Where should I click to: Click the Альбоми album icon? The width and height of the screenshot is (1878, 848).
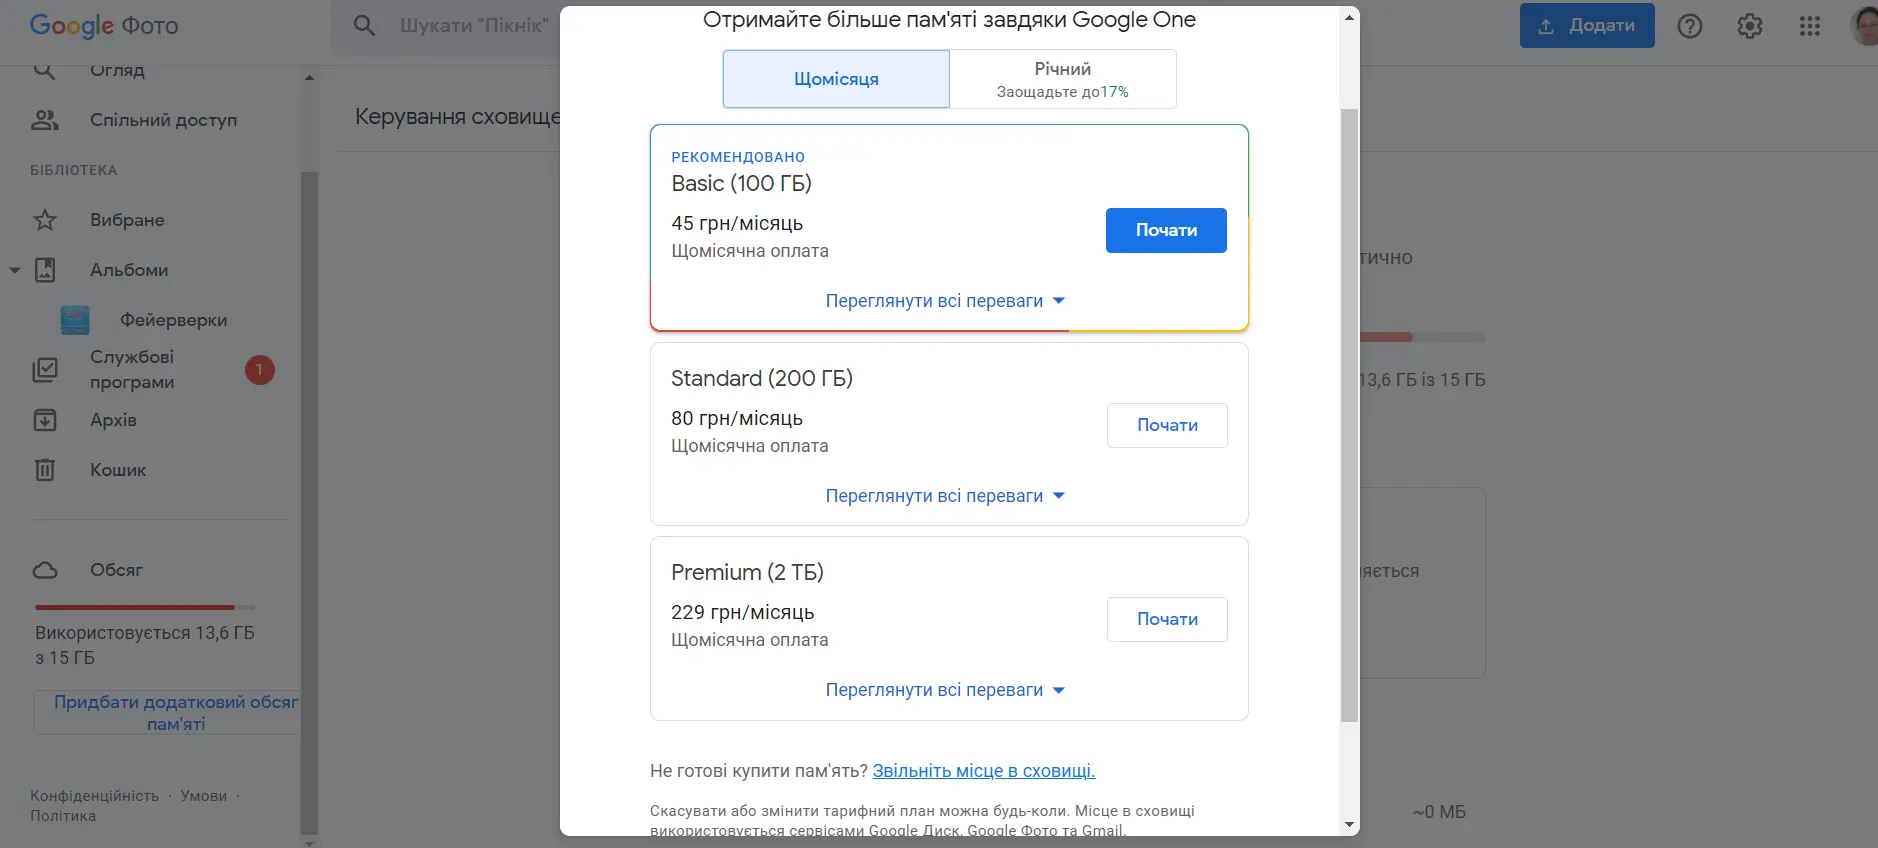pos(45,270)
